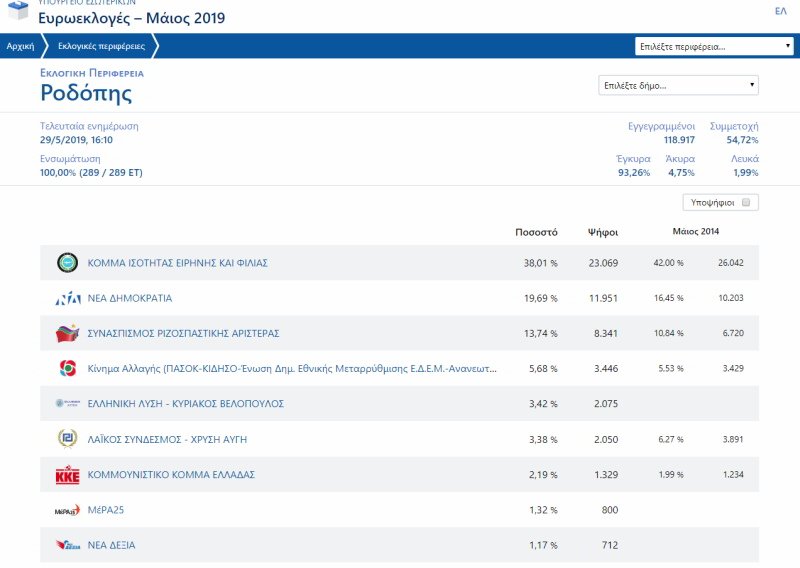Open Εκλογικές περιφέρειες breadcrumb tab

pos(101,46)
